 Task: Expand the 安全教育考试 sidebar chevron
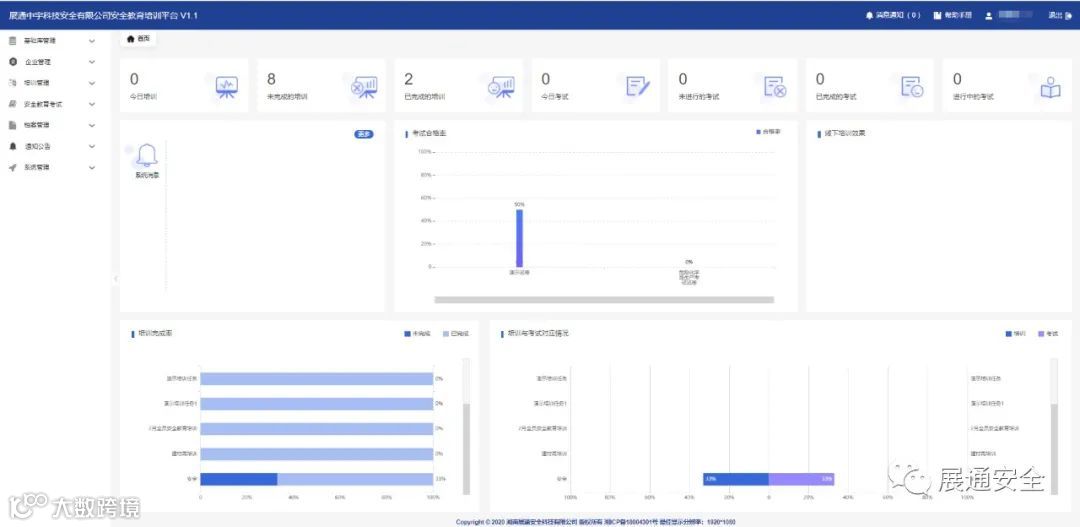pos(92,104)
